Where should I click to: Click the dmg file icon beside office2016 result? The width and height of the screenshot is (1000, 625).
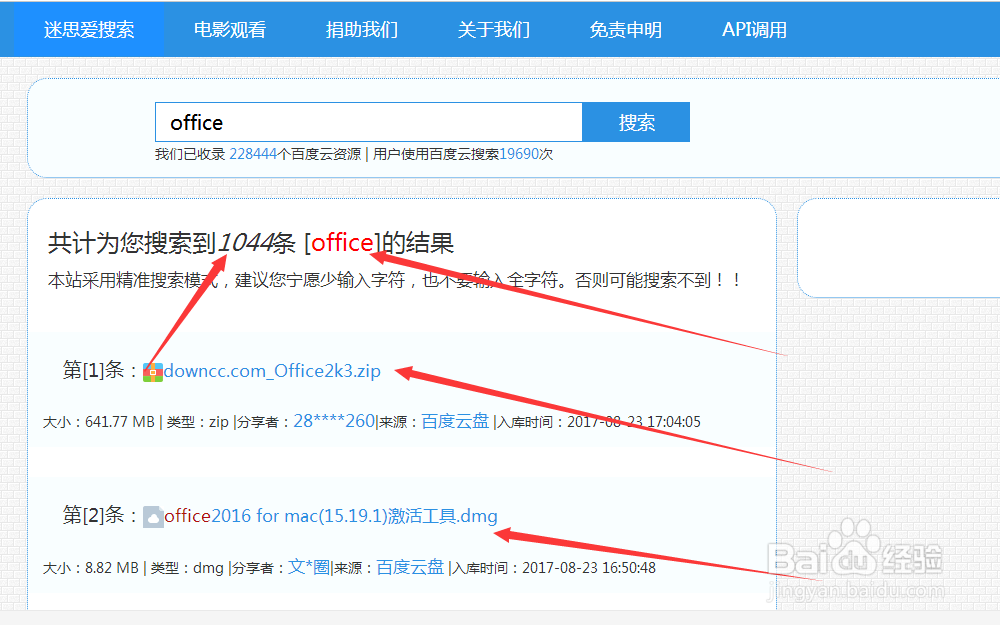155,515
